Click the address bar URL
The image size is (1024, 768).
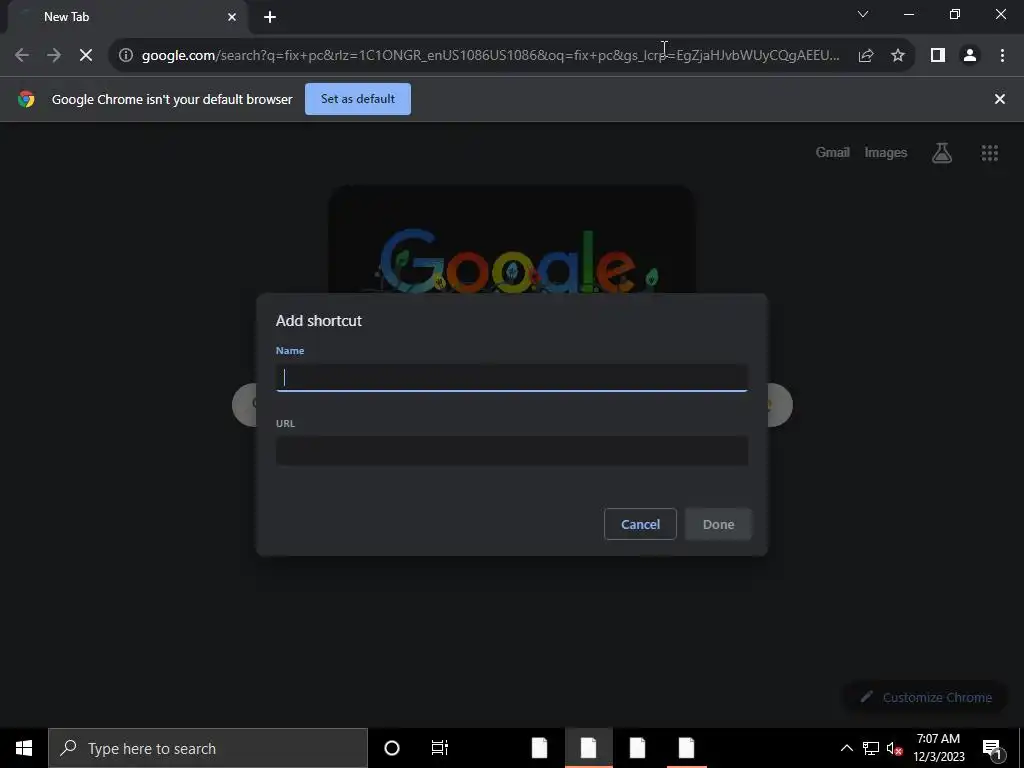490,56
